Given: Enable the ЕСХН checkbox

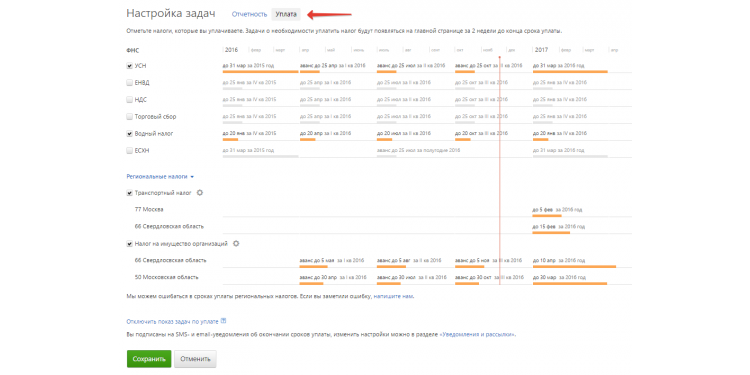Looking at the screenshot, I should click(129, 151).
